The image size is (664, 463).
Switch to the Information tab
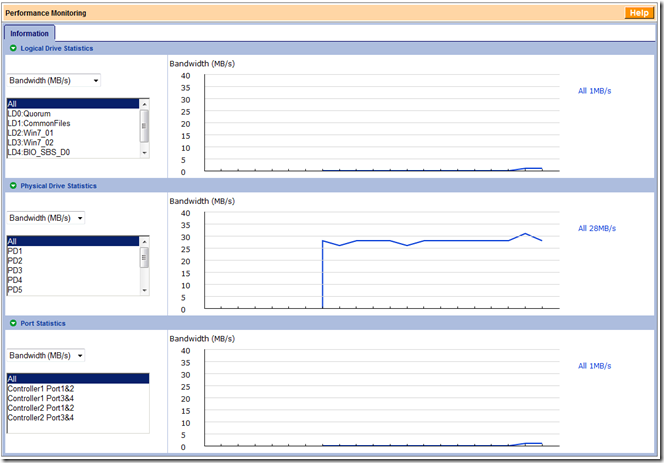[x=29, y=33]
